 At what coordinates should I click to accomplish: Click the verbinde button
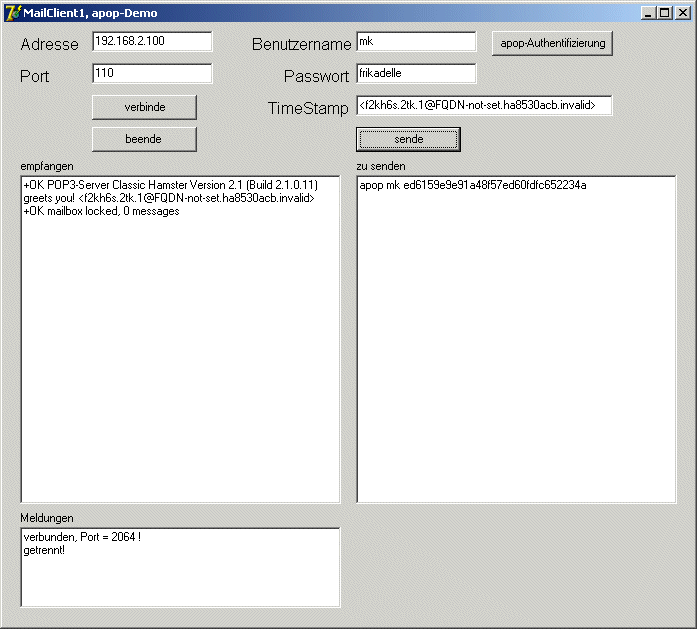[144, 107]
